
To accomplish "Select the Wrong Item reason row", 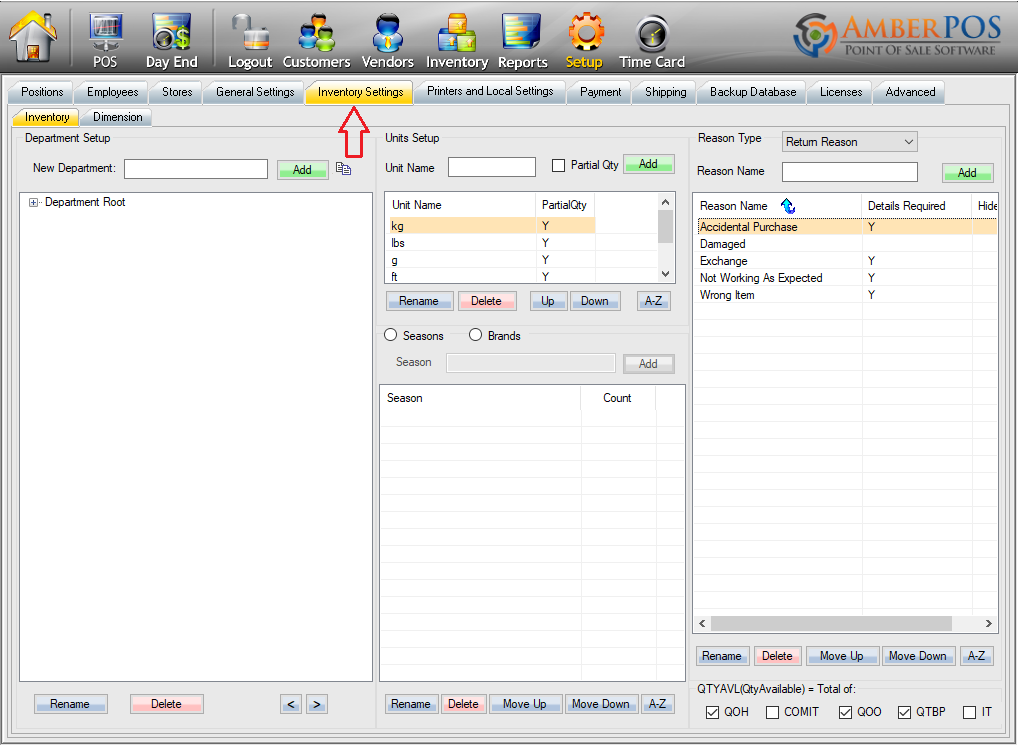I will [x=847, y=295].
